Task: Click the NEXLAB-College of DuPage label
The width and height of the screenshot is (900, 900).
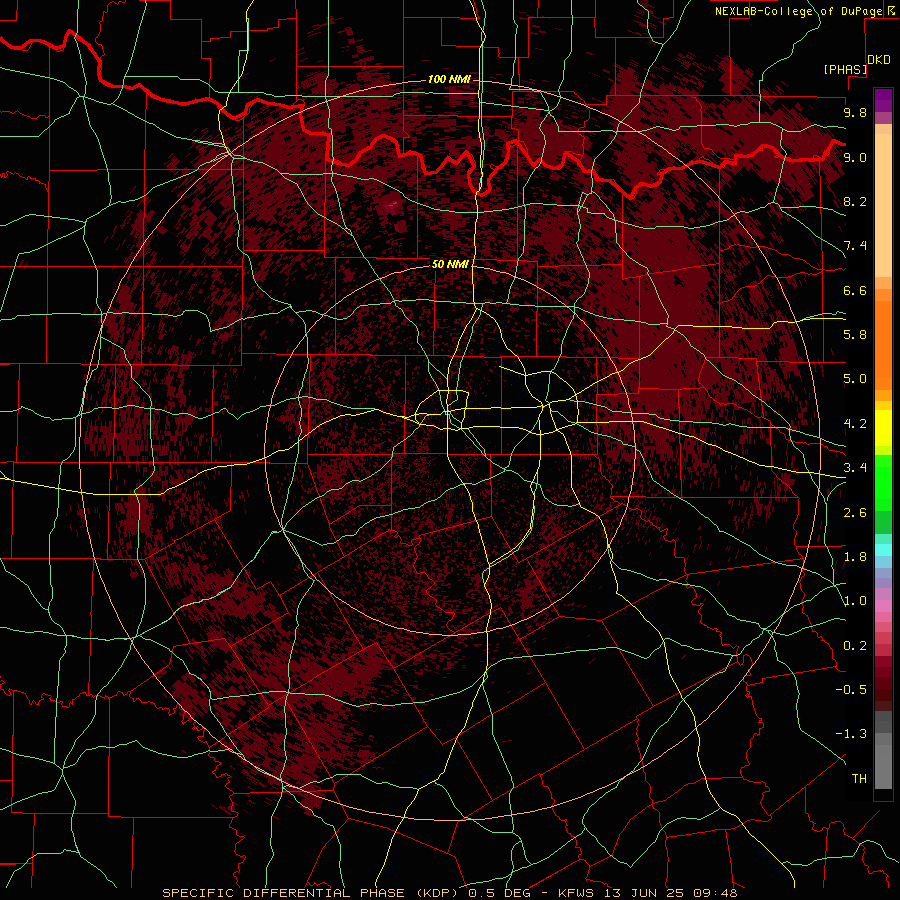Action: click(x=799, y=11)
